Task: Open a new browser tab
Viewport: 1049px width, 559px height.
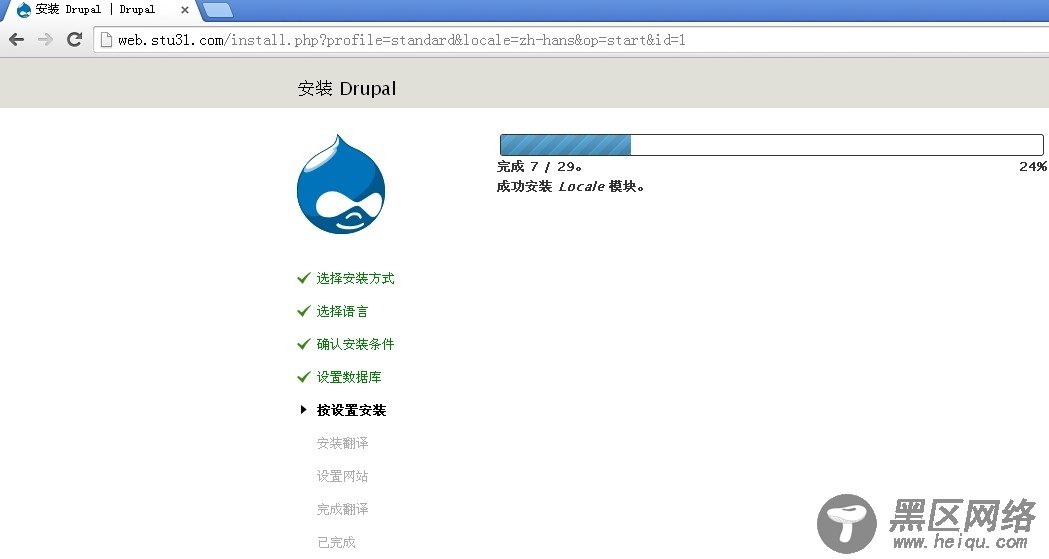Action: click(217, 10)
